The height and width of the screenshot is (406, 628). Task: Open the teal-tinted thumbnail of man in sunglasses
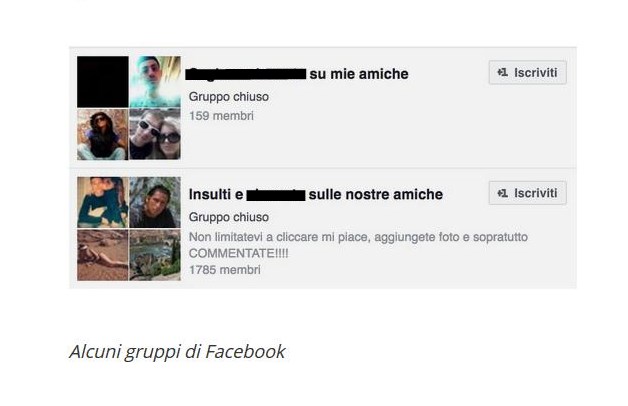point(155,82)
